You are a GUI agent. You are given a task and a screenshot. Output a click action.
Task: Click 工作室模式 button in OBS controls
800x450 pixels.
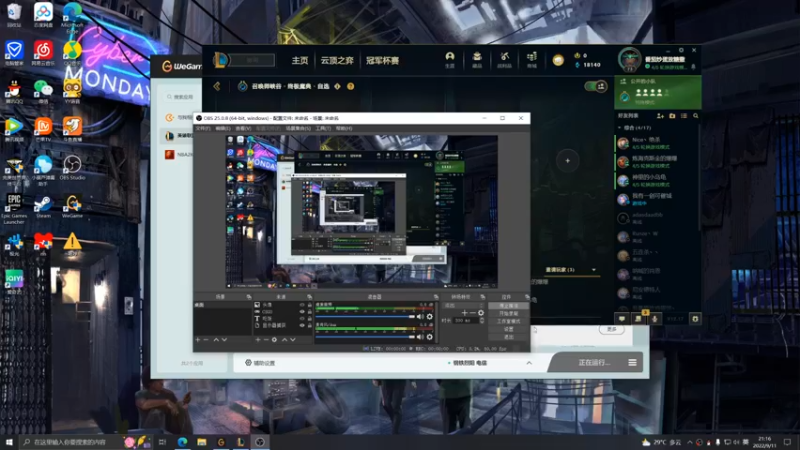[x=508, y=321]
